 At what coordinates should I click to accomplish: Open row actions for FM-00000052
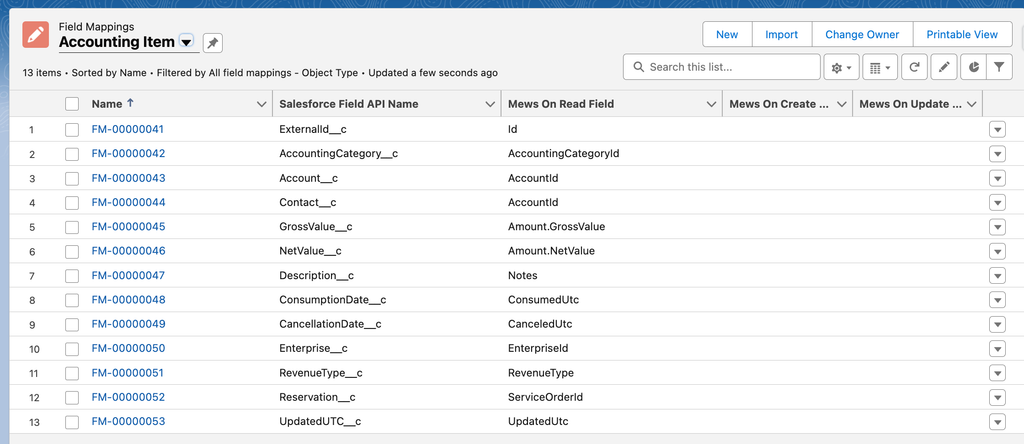997,397
